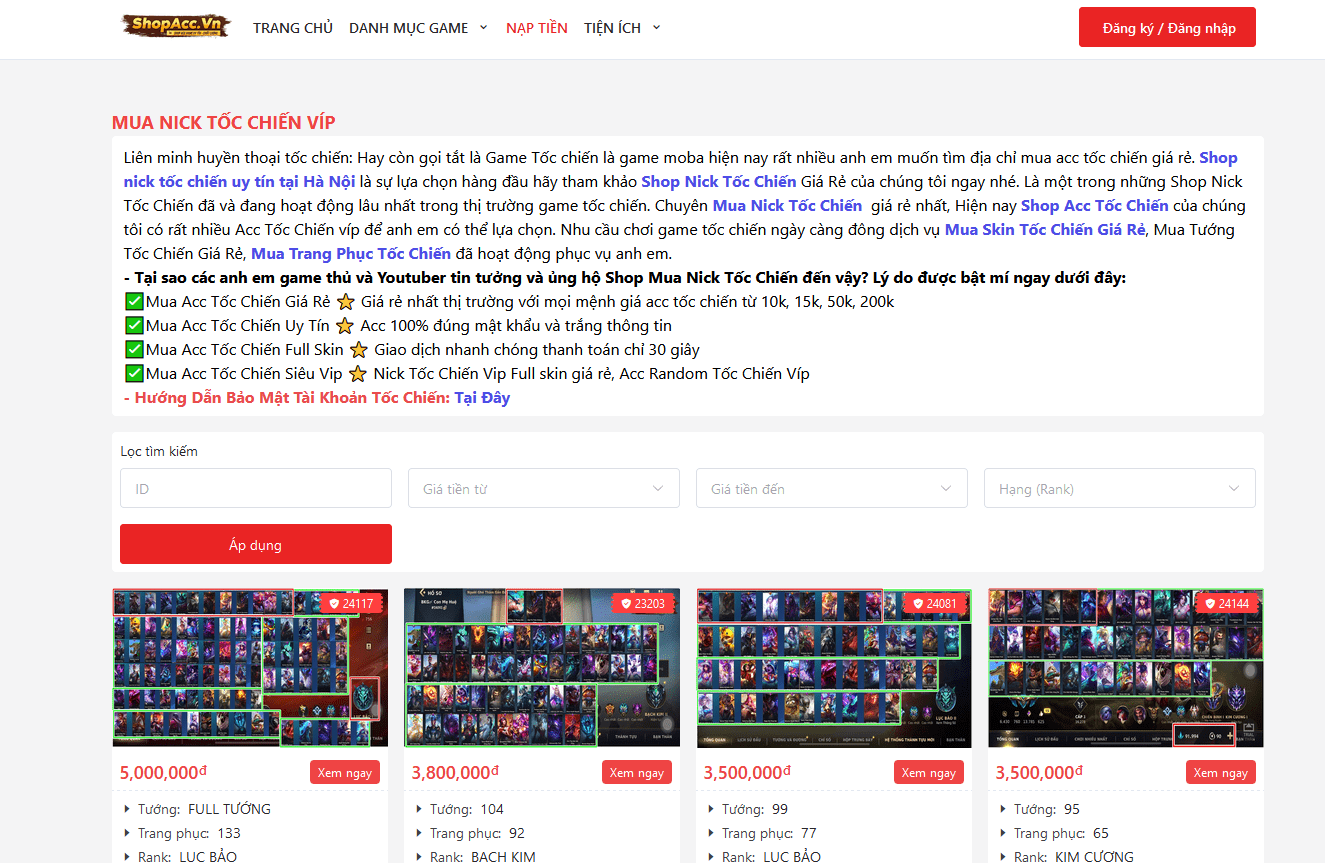Apply filters with the Áp dụng button
This screenshot has width=1325, height=863.
pyautogui.click(x=256, y=544)
